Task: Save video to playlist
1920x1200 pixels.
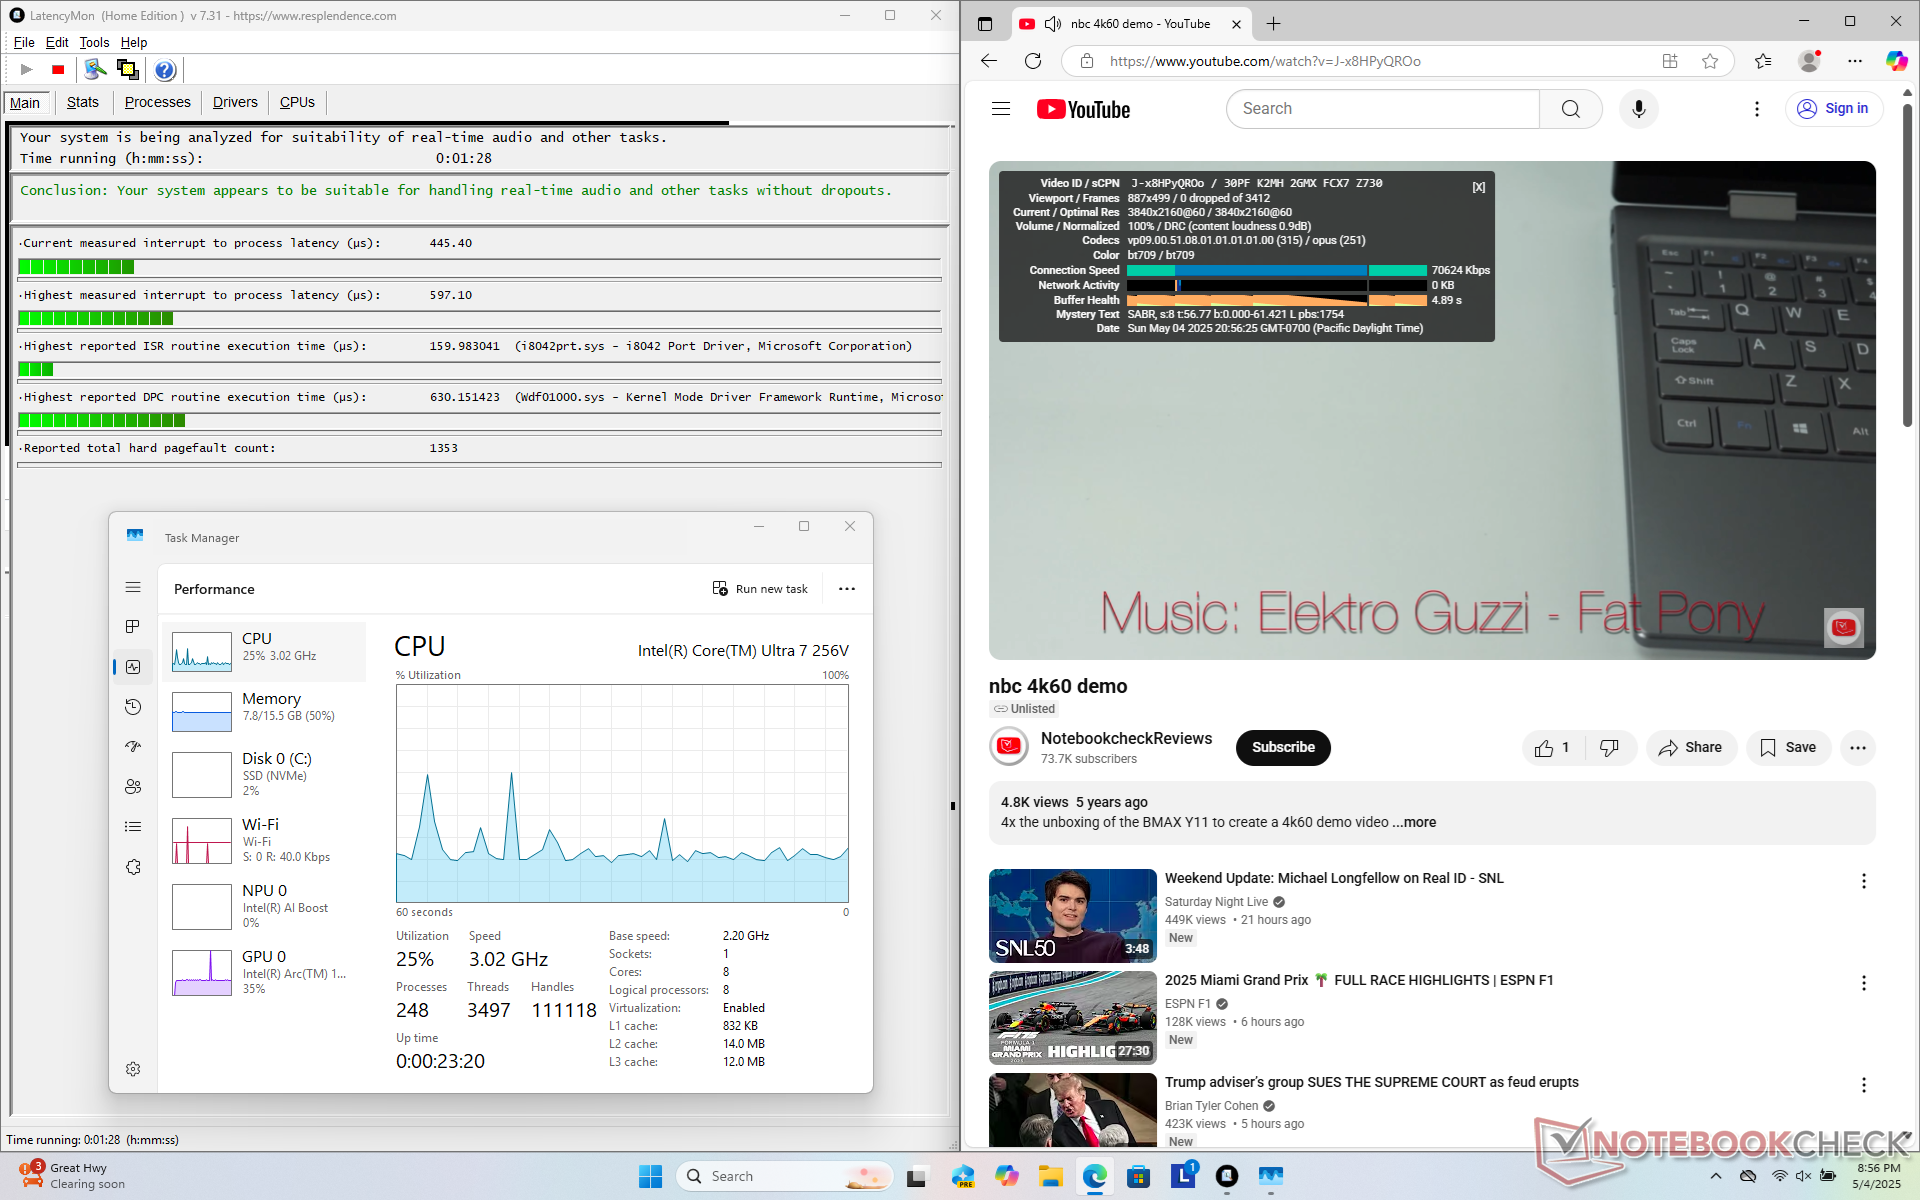Action: 1788,748
